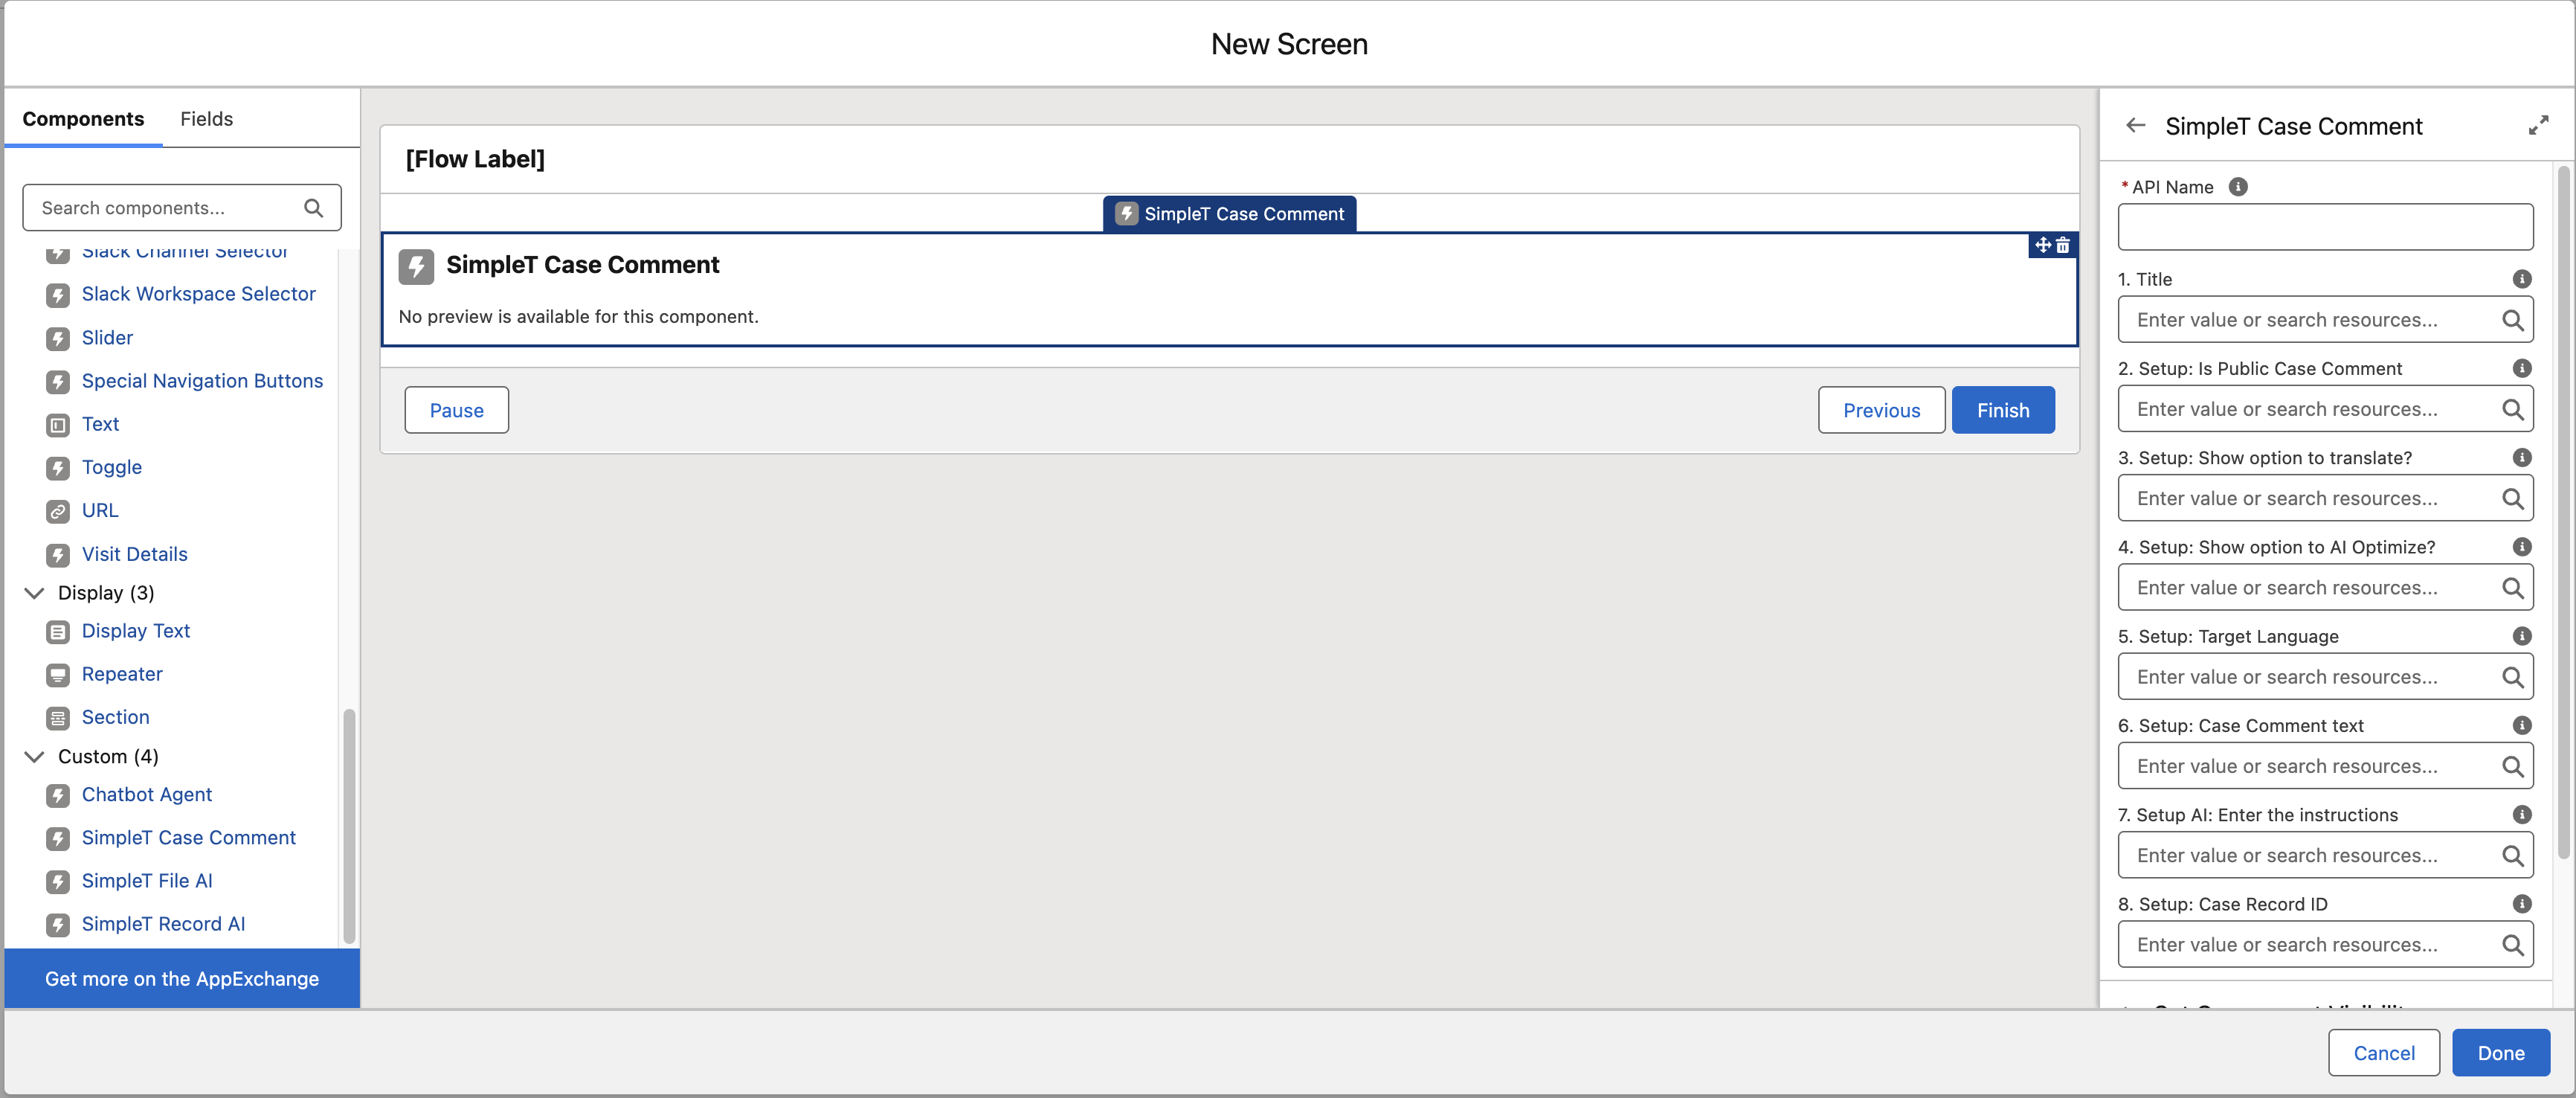Switch to the Fields tab
2576x1098 pixels.
pyautogui.click(x=206, y=119)
